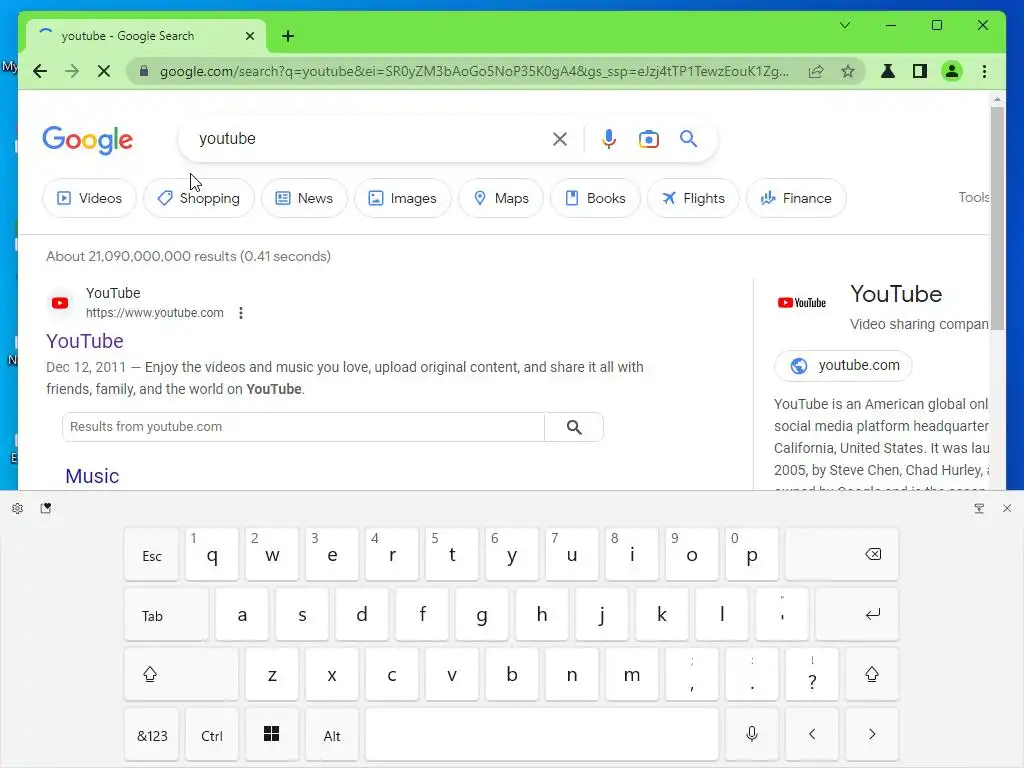Tap the space bar
This screenshot has width=1024, height=768.
[542, 735]
